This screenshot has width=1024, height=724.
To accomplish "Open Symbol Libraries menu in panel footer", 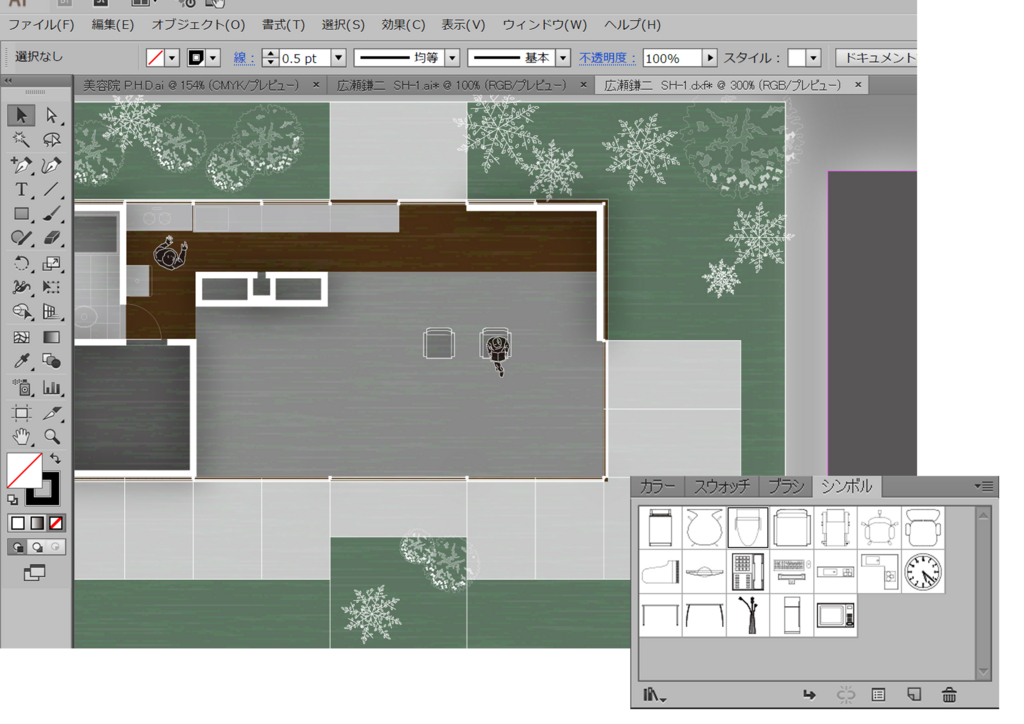I will point(654,695).
